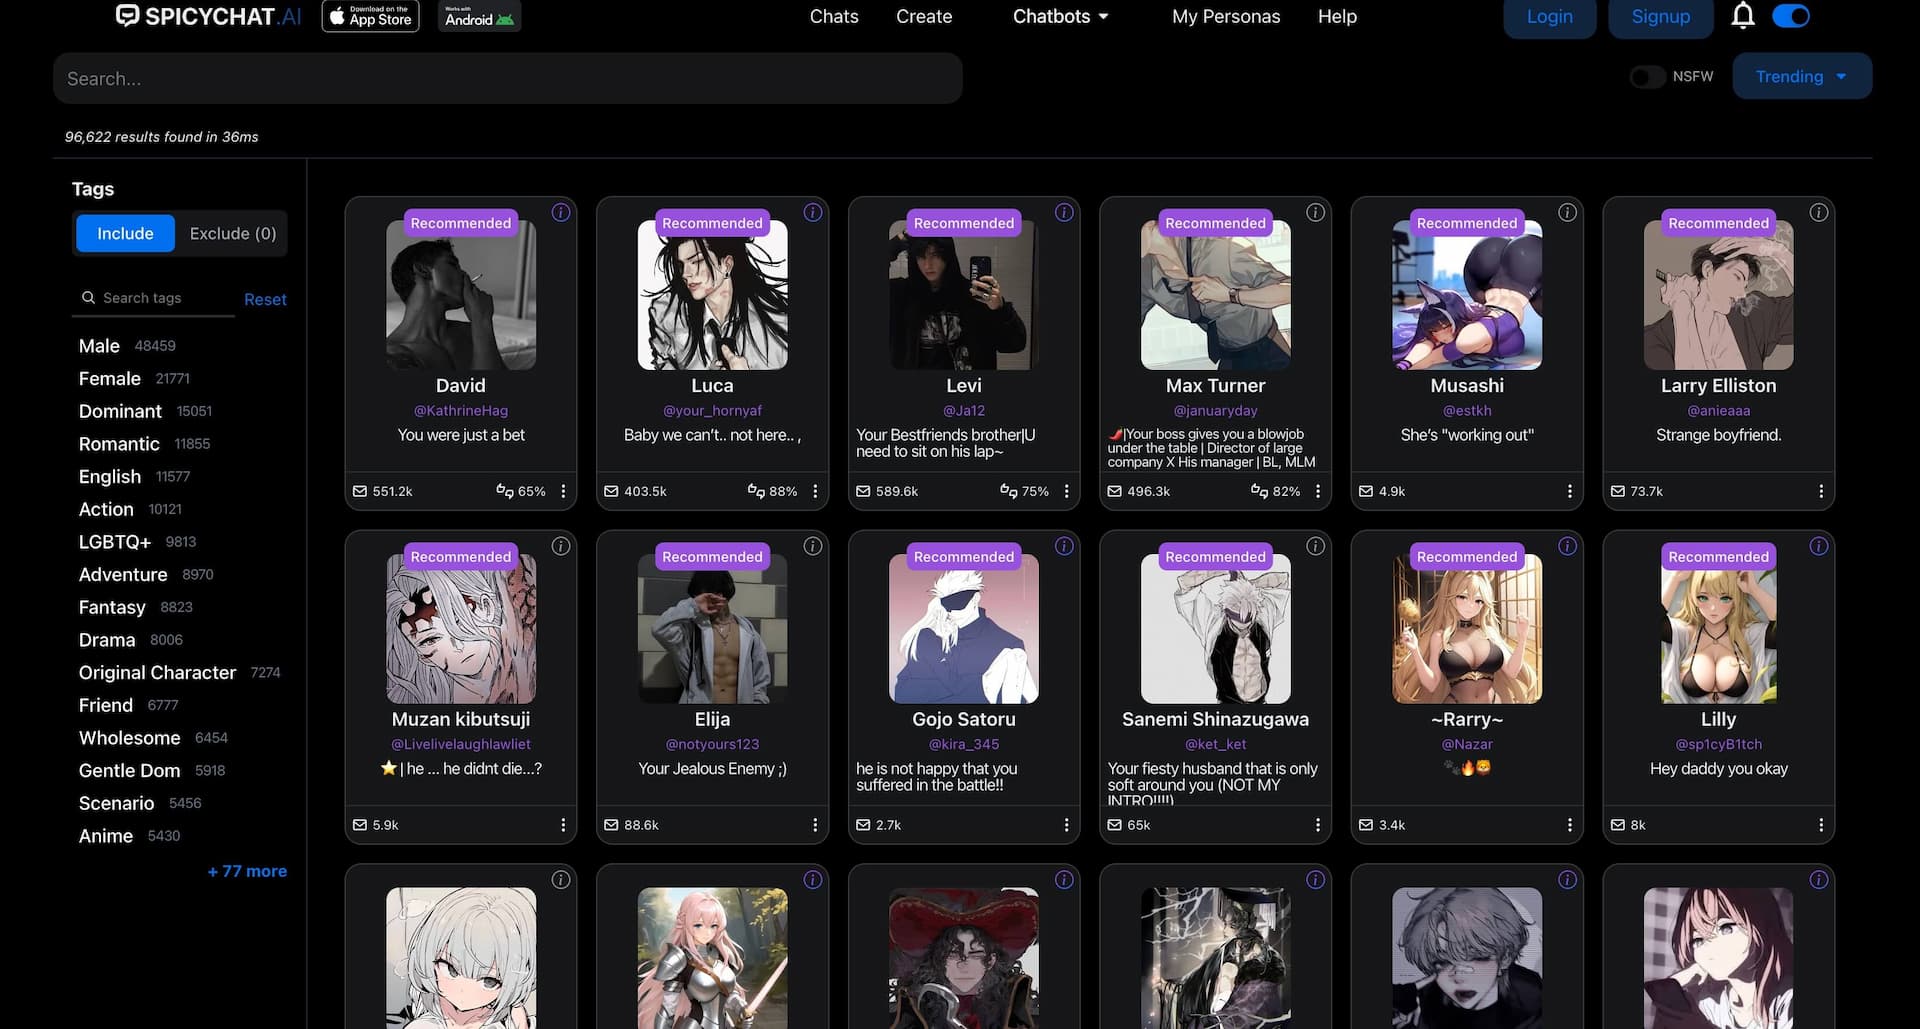This screenshot has height=1029, width=1920.
Task: Open three-dot menu on Max Turner card
Action: pyautogui.click(x=1318, y=491)
